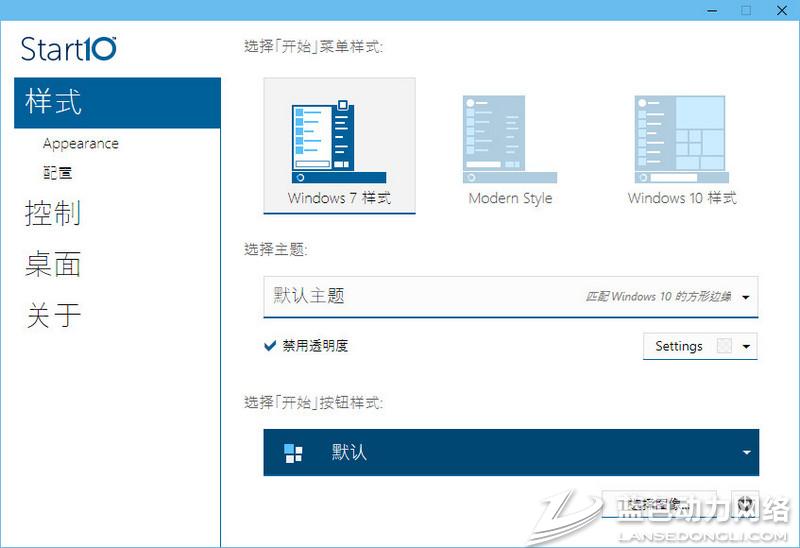Select the Appearance sub-item
This screenshot has width=800, height=548.
pyautogui.click(x=81, y=144)
